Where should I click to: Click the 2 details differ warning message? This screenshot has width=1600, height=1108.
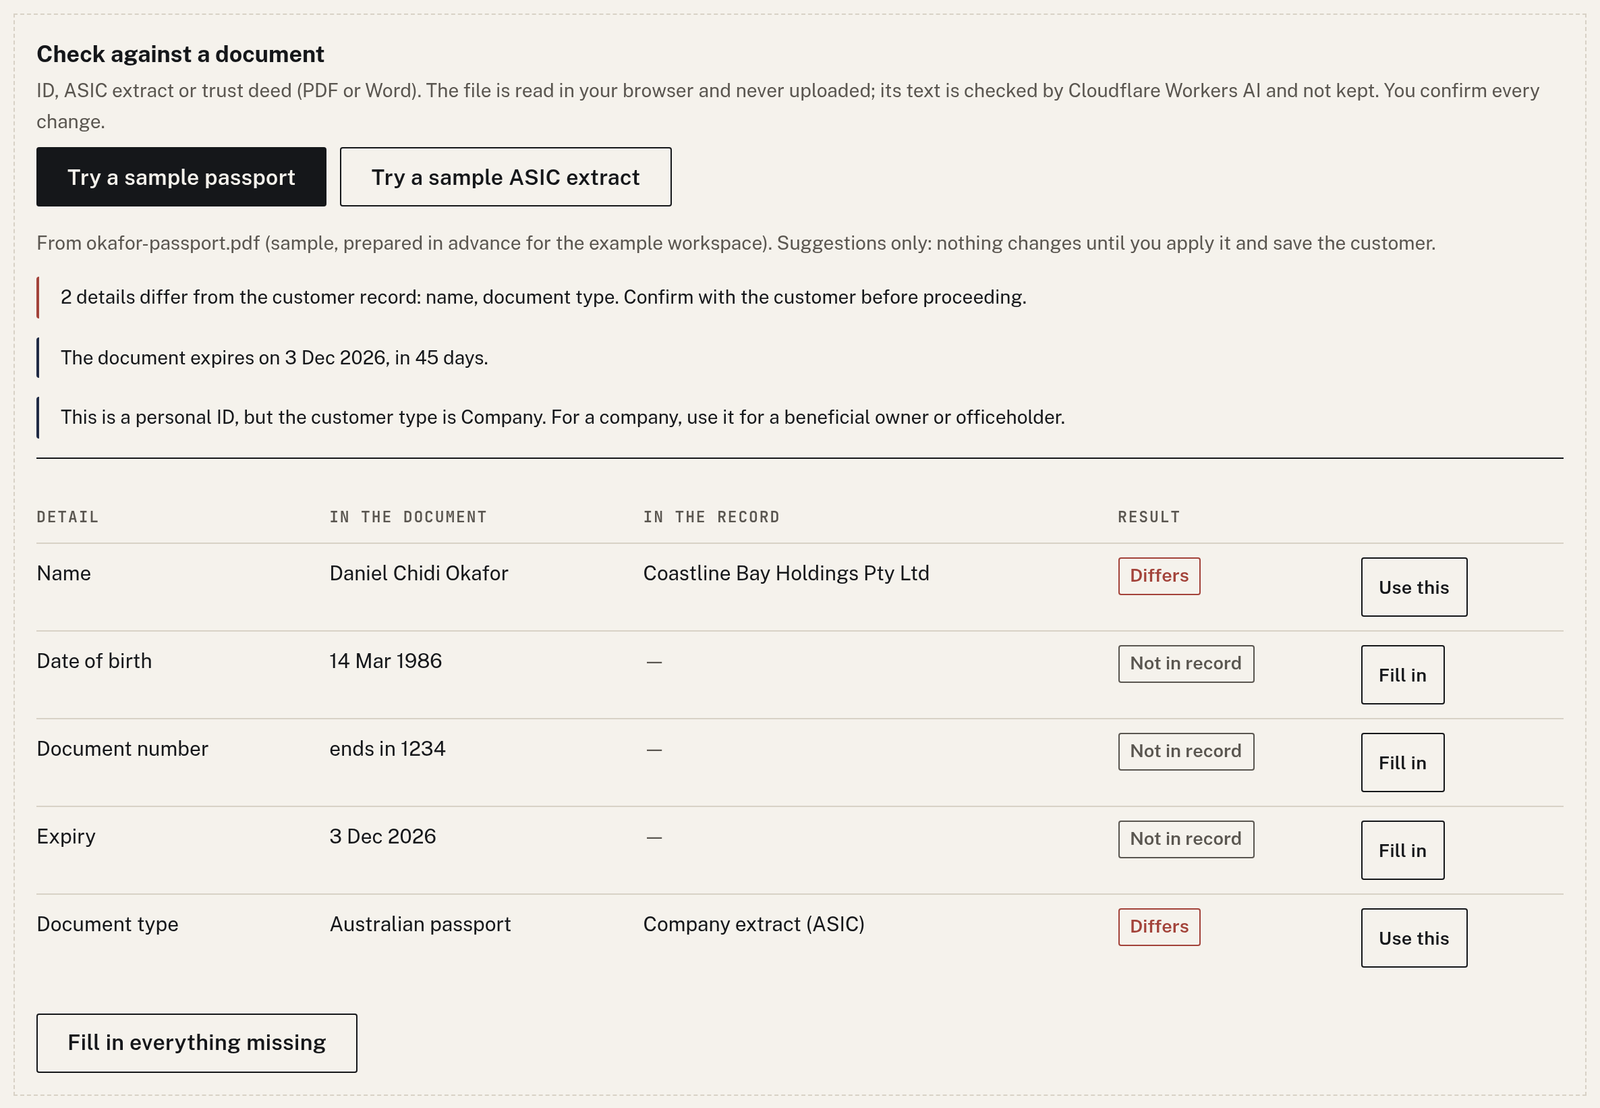(544, 297)
